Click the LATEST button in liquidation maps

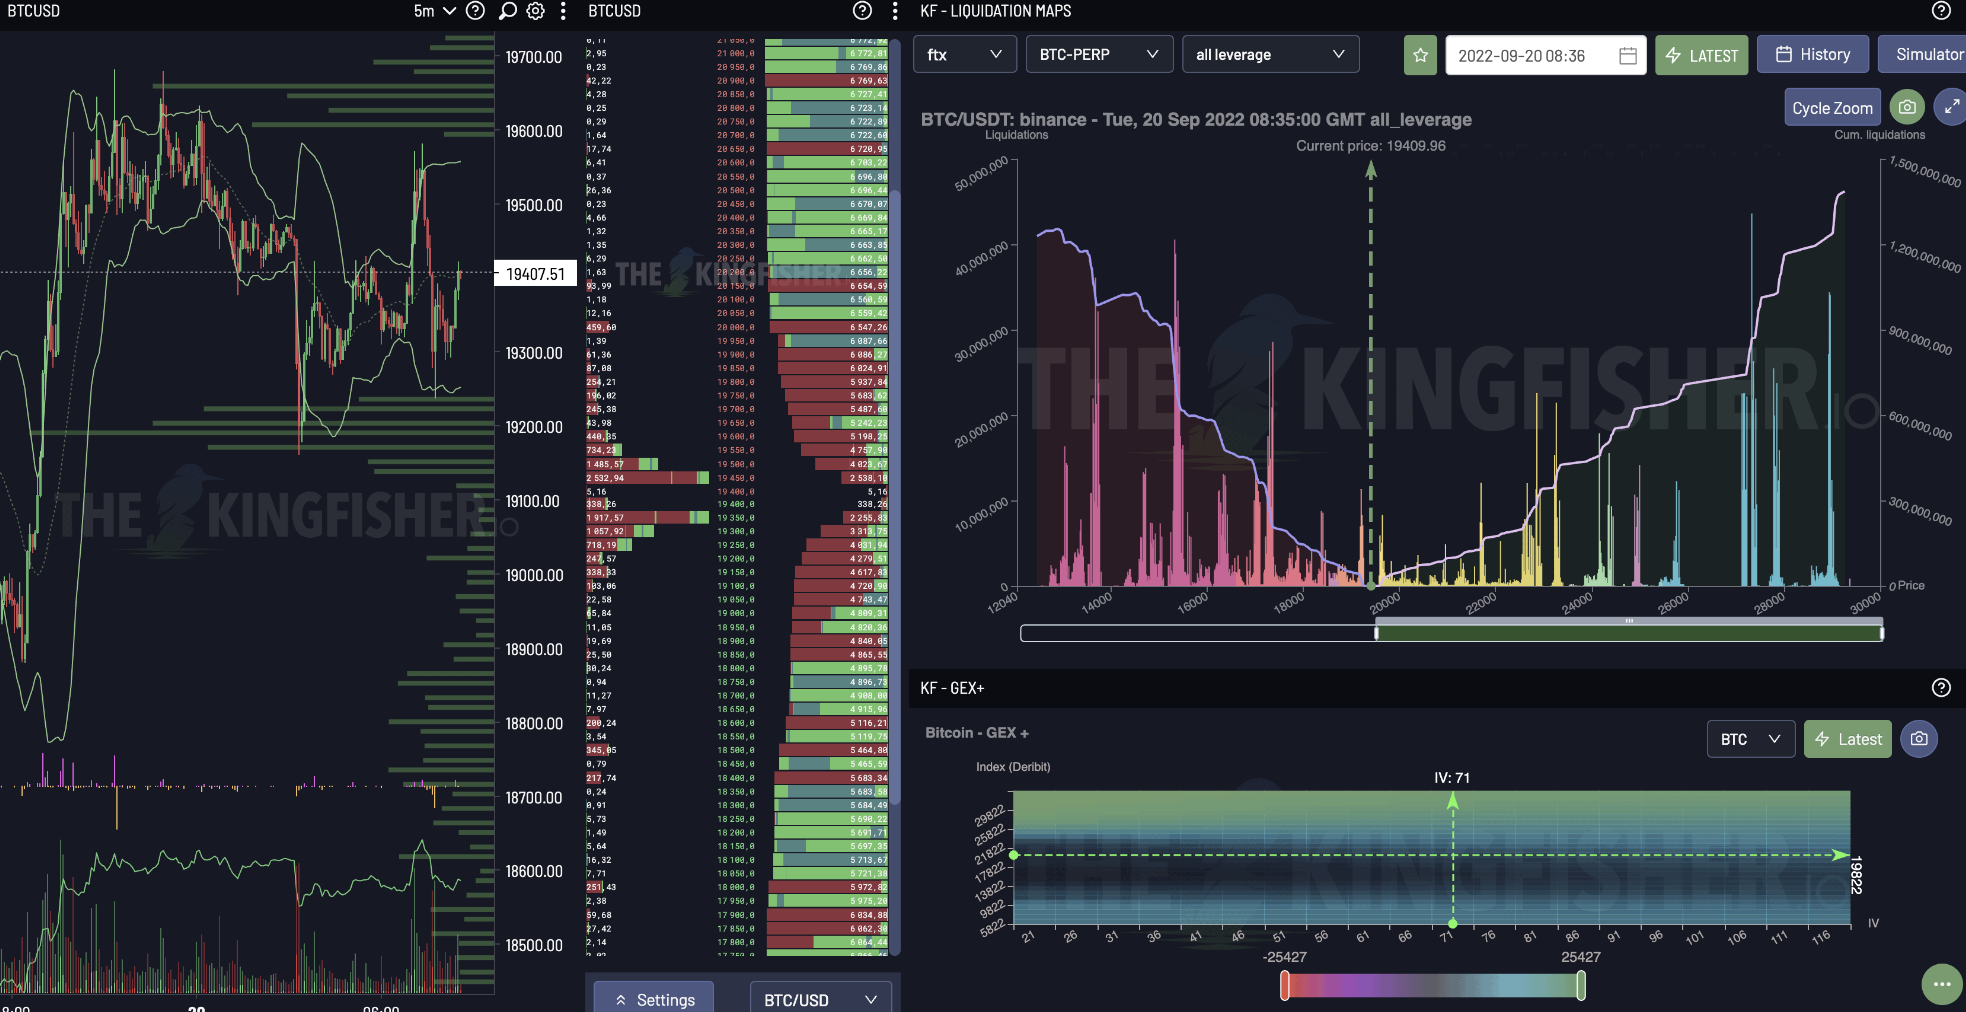1701,55
